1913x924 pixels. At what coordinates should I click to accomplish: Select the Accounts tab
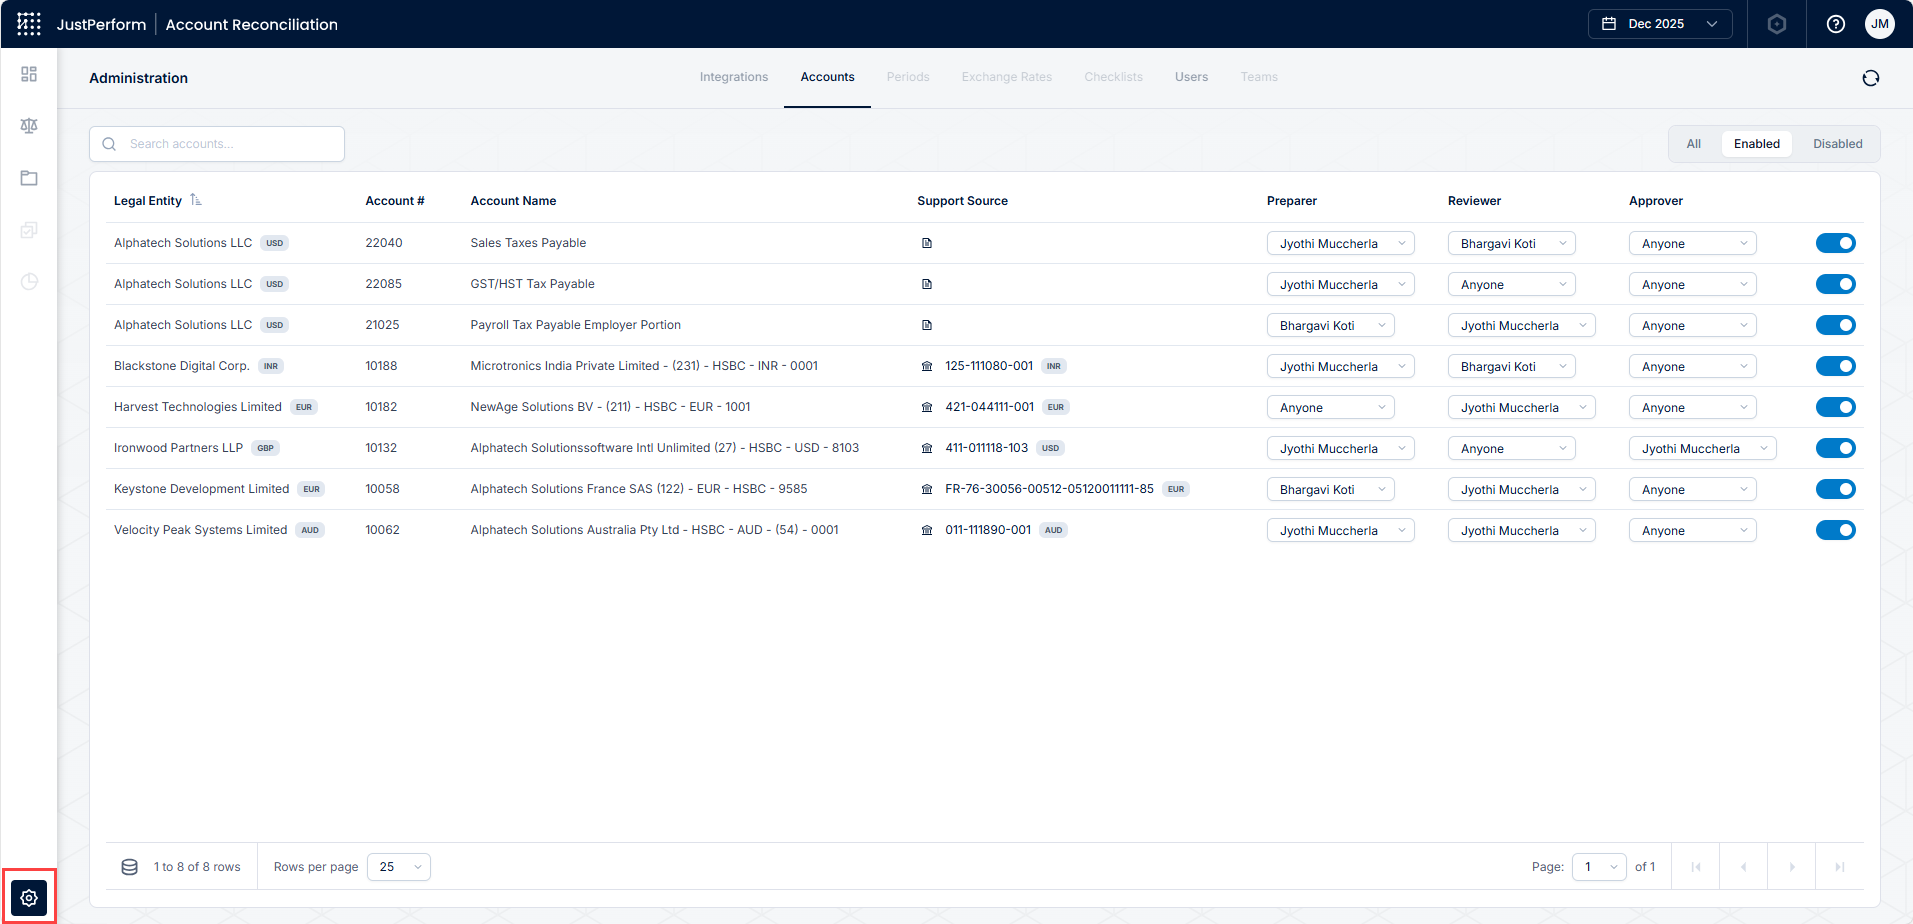828,77
